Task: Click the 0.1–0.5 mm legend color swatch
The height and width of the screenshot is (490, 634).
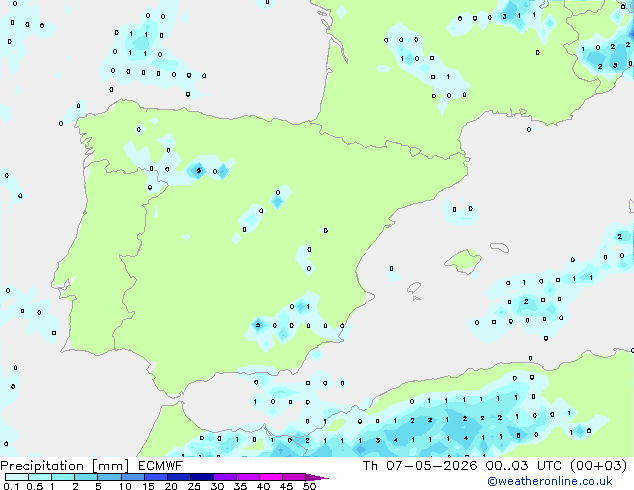Action: 17,477
